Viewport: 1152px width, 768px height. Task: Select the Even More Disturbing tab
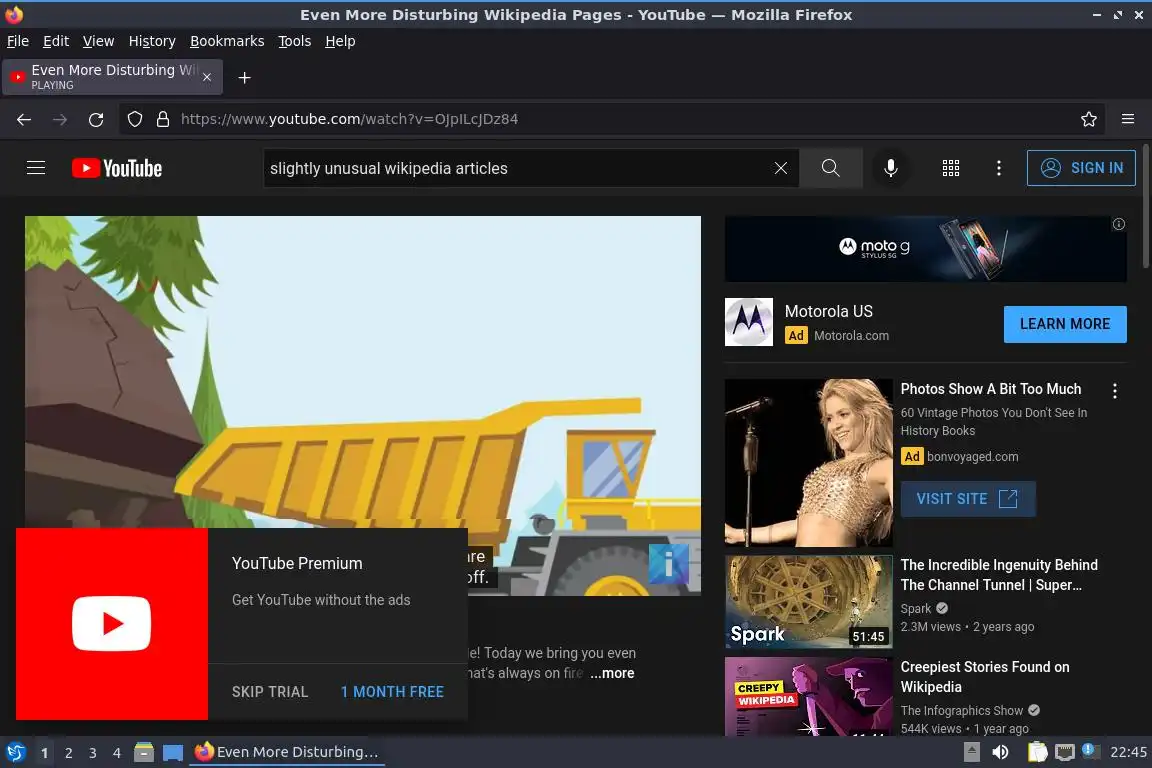(112, 77)
